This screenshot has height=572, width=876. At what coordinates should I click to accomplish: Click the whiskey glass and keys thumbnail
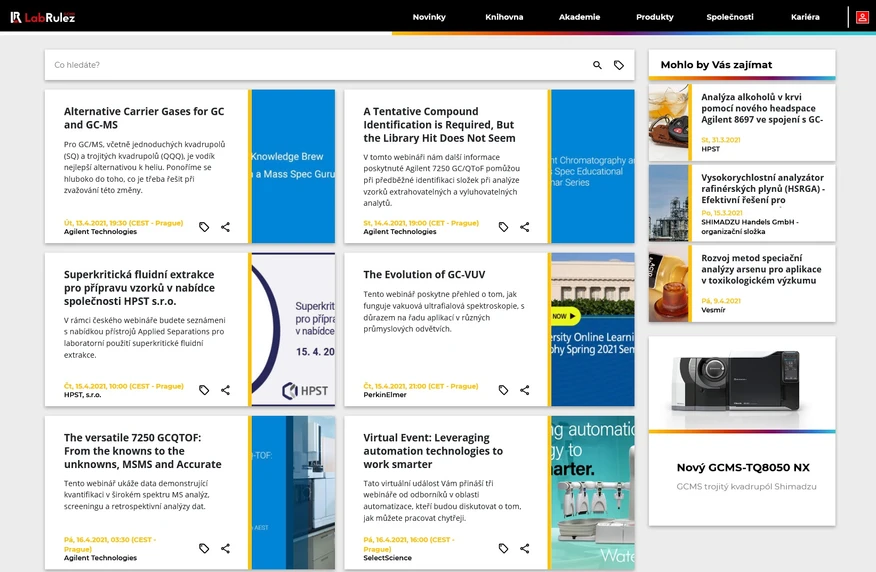[669, 123]
